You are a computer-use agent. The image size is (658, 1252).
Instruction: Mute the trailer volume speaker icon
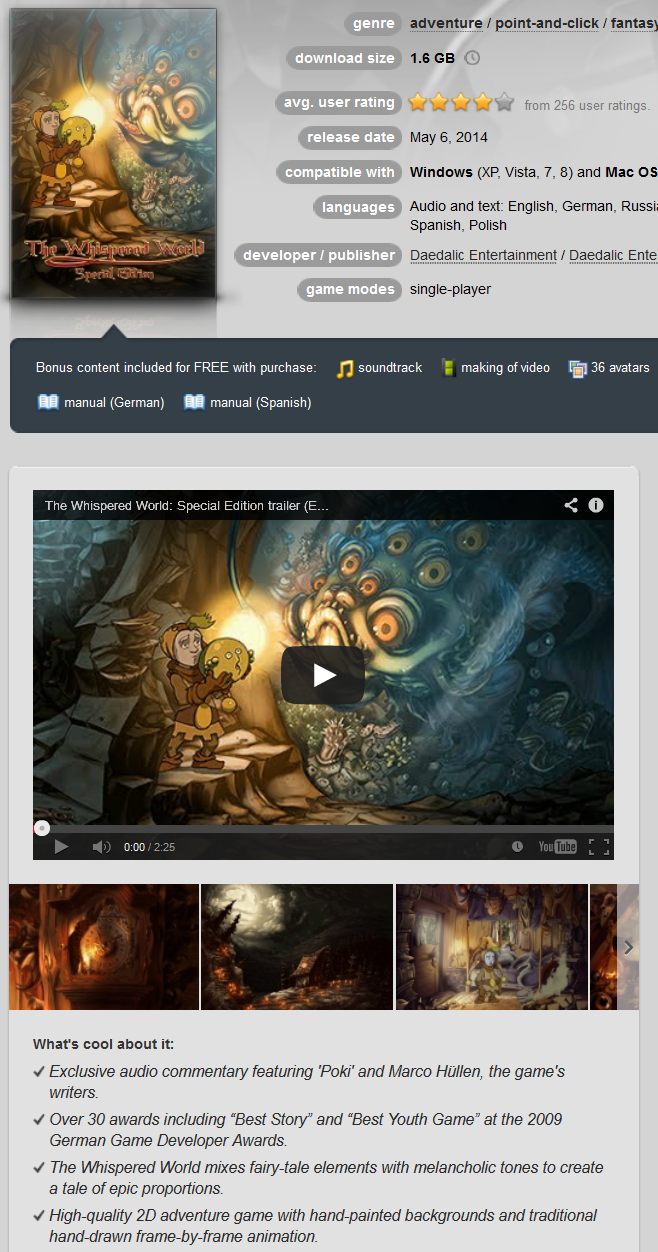(x=101, y=847)
